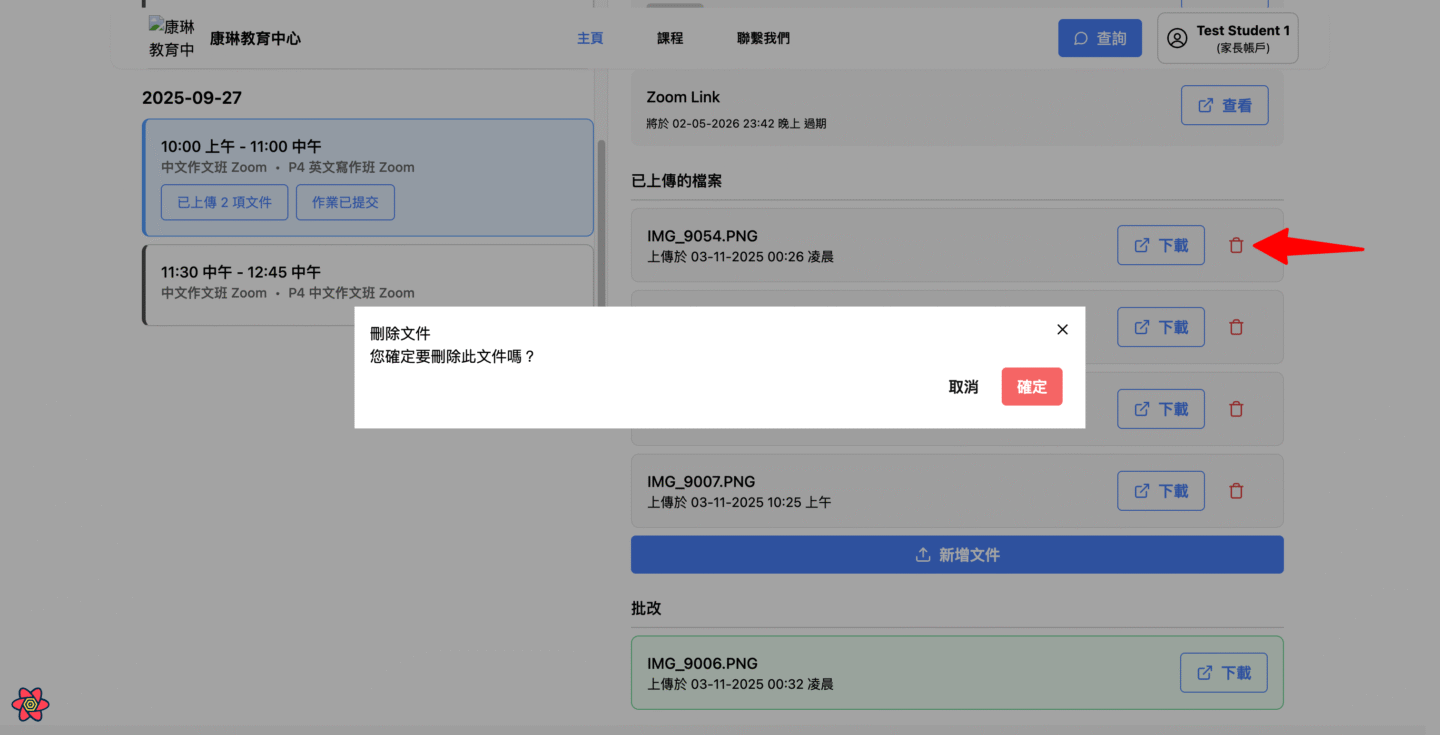This screenshot has width=1440, height=735.
Task: Select the 11:30 中午 - 12:45 中午 class card
Action: 368,283
